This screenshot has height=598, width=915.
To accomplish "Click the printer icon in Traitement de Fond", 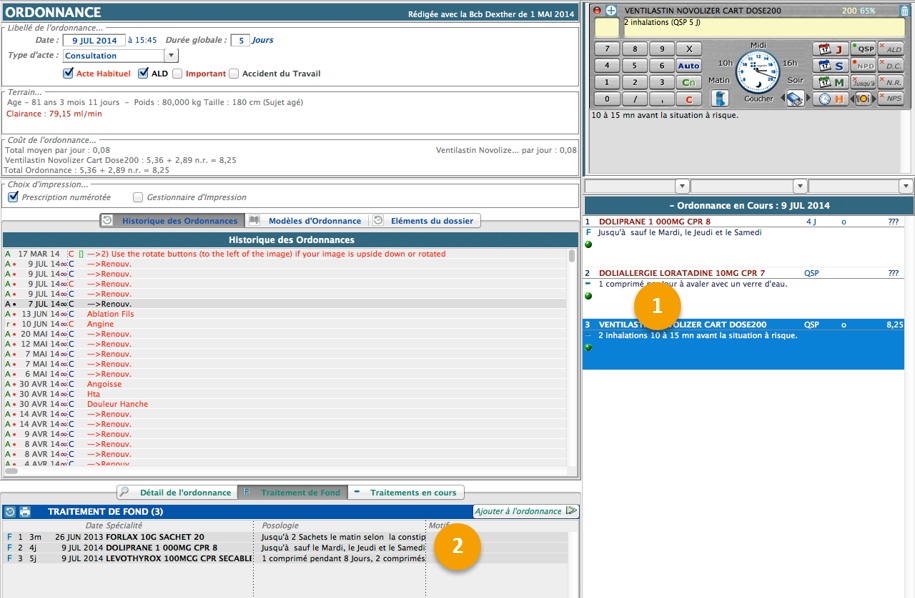I will click(25, 511).
